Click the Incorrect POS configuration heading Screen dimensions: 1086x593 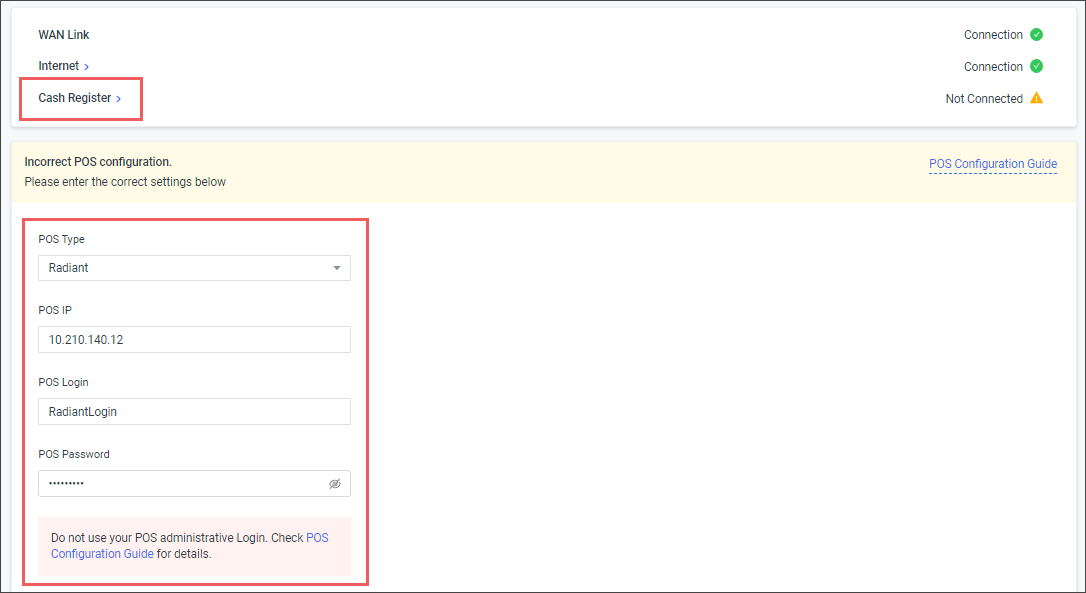pos(98,162)
